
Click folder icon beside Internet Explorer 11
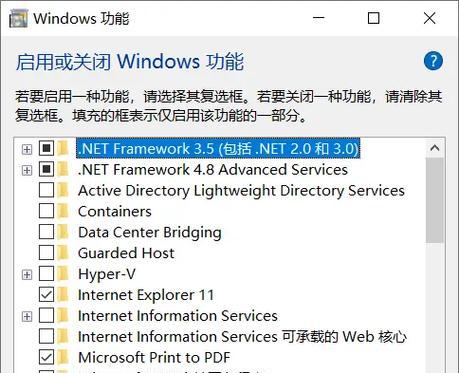pos(62,295)
